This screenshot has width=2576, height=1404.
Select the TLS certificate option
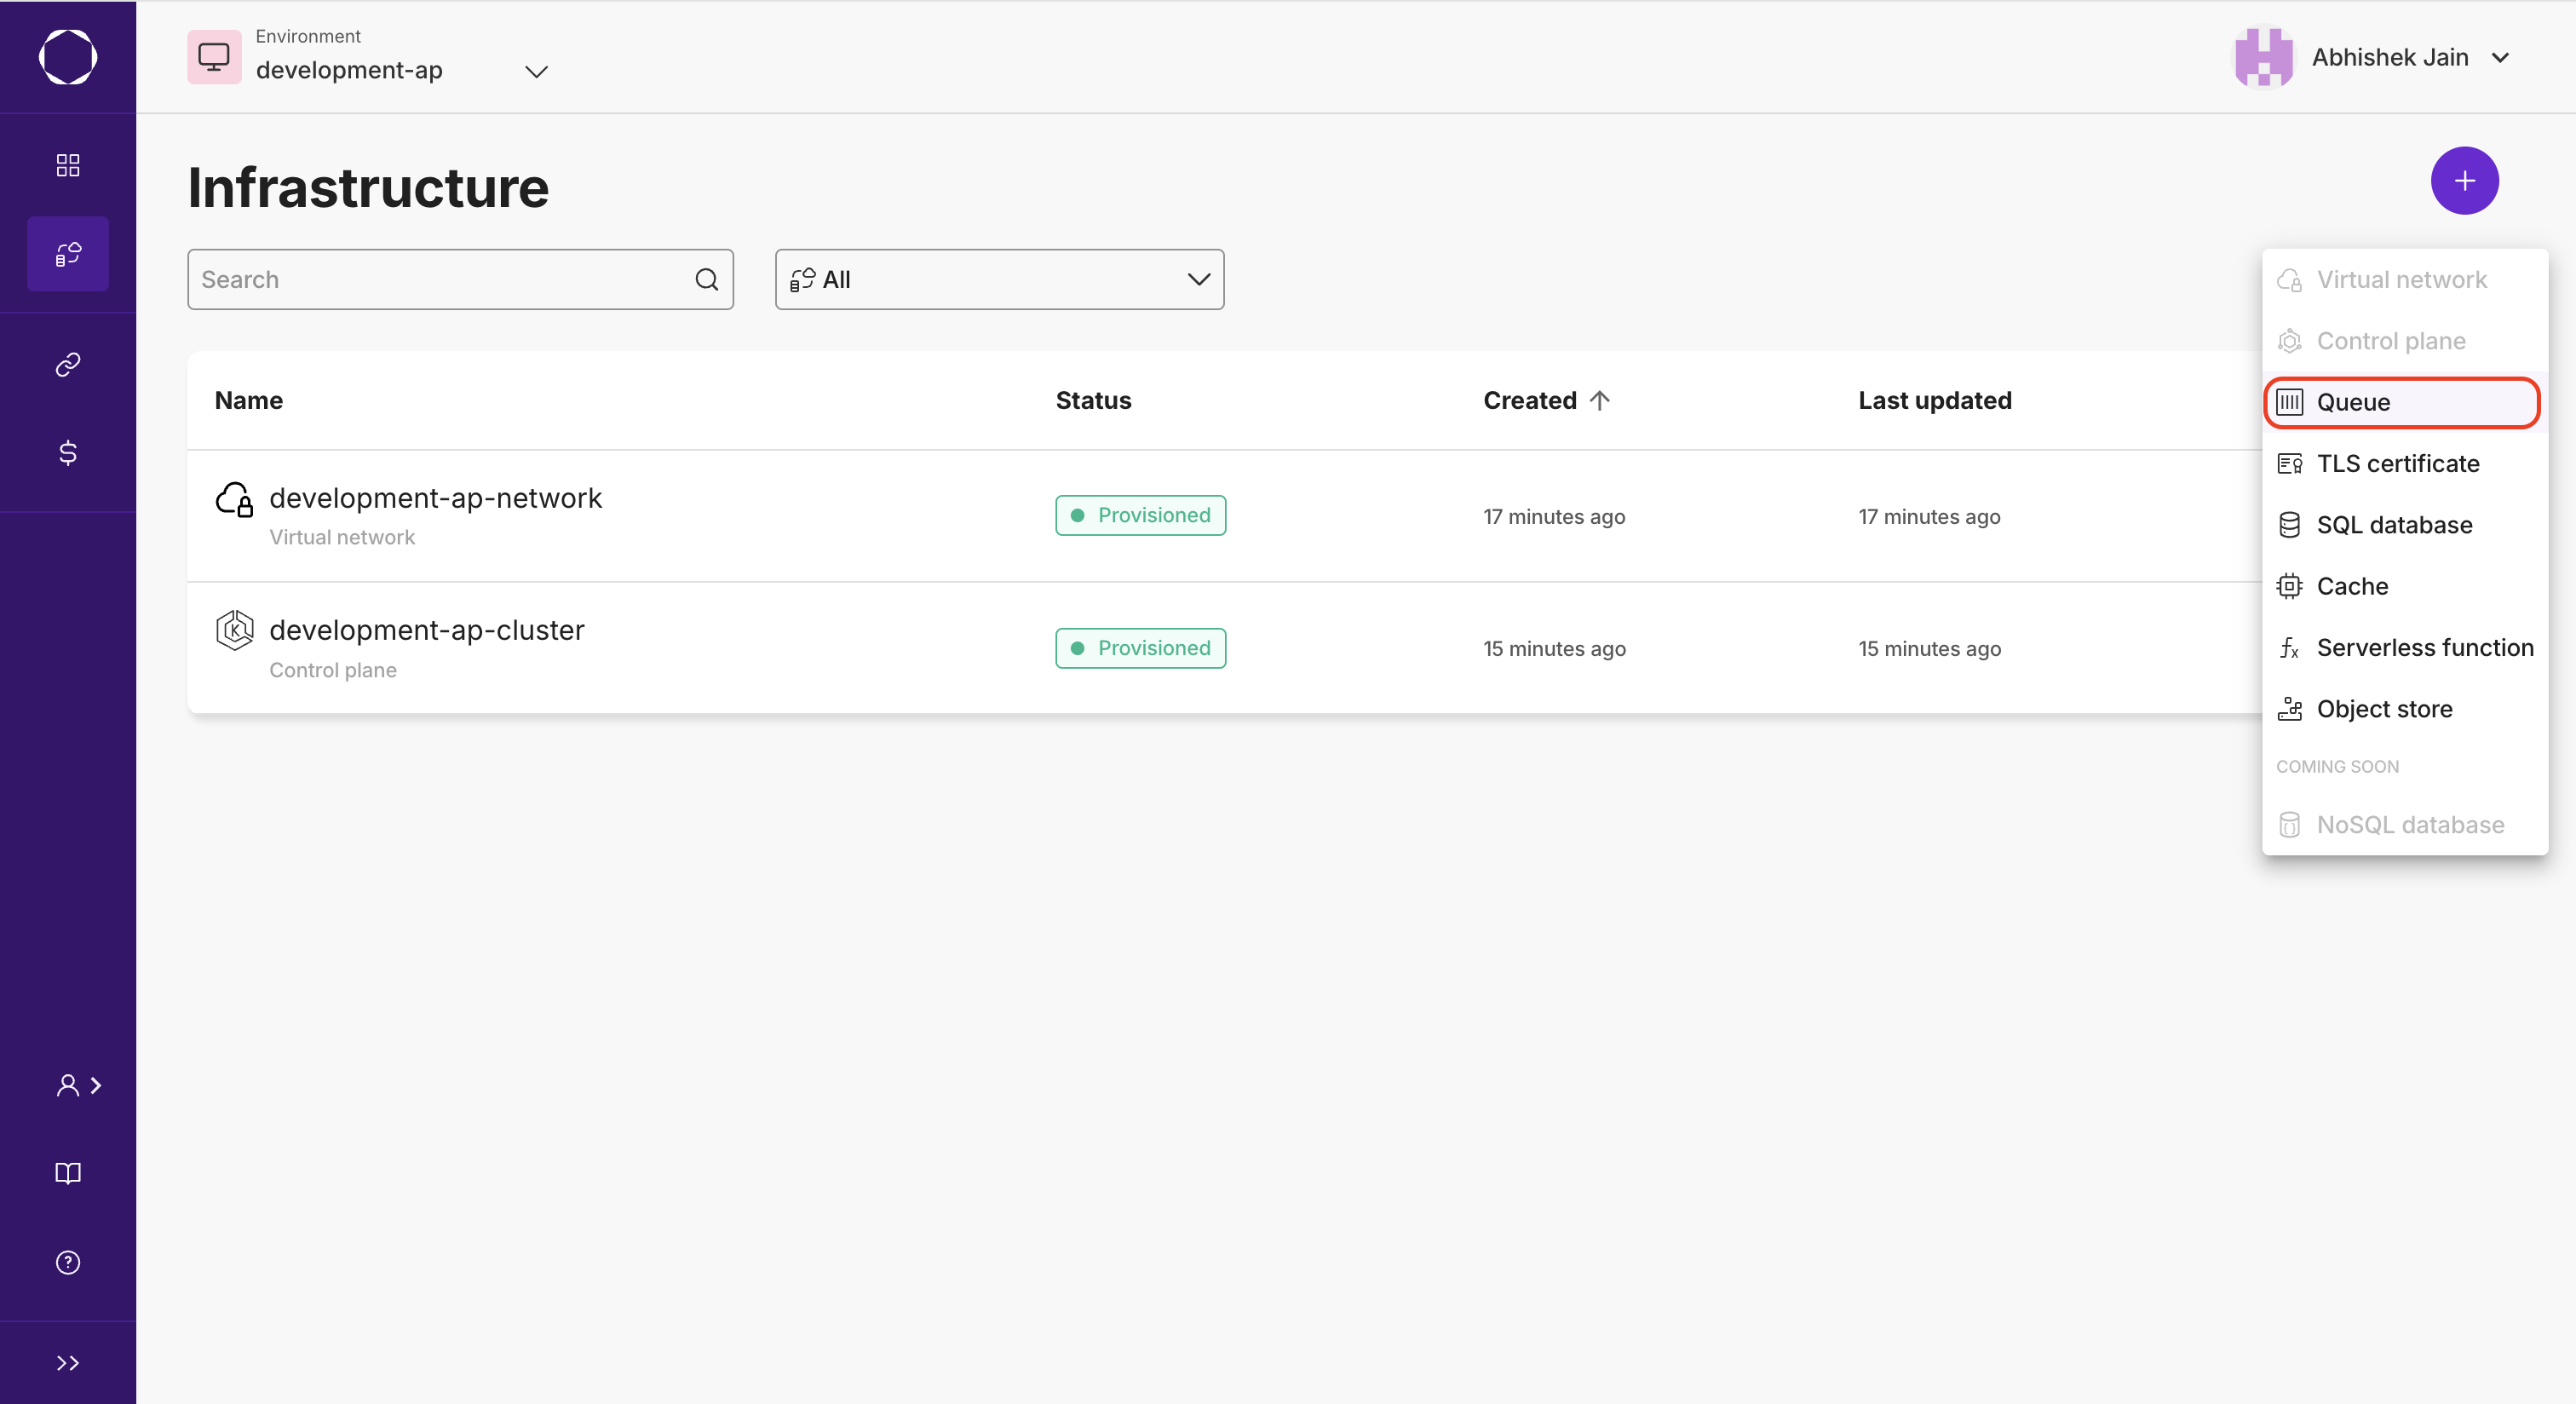tap(2398, 463)
